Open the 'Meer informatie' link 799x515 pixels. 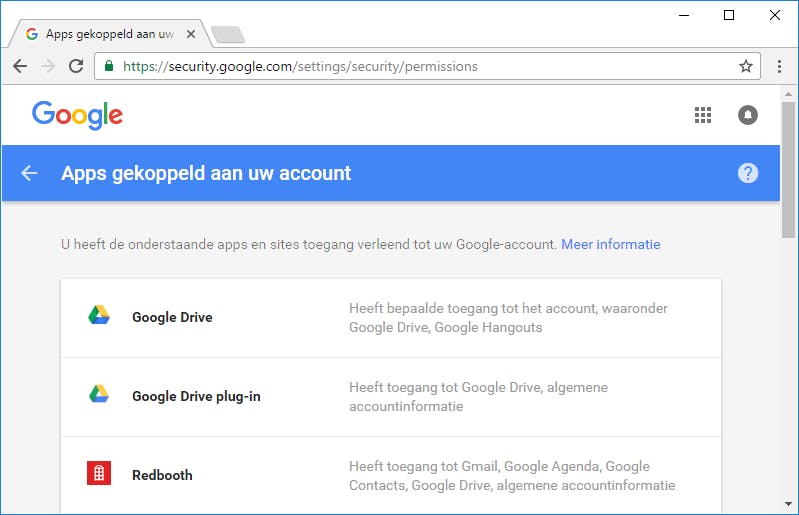610,244
